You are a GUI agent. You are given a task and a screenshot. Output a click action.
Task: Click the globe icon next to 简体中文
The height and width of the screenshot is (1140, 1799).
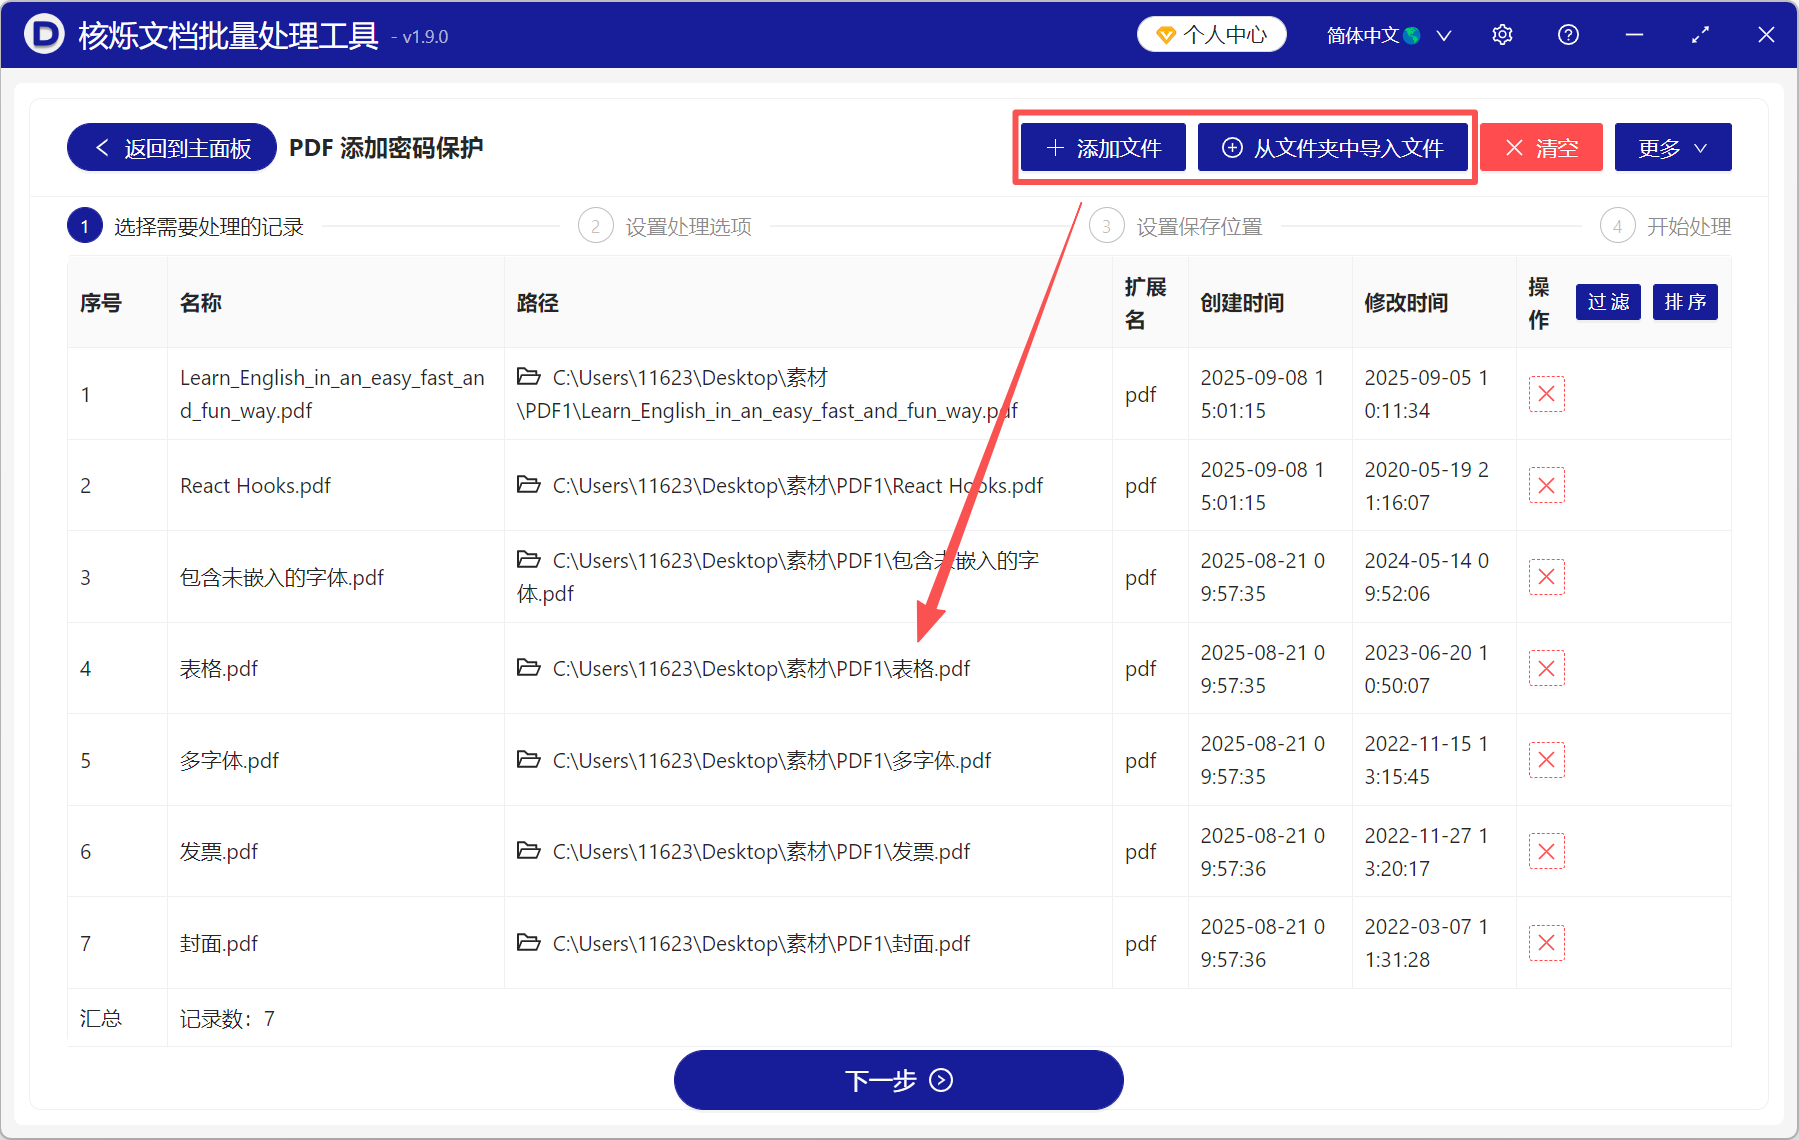1413,34
